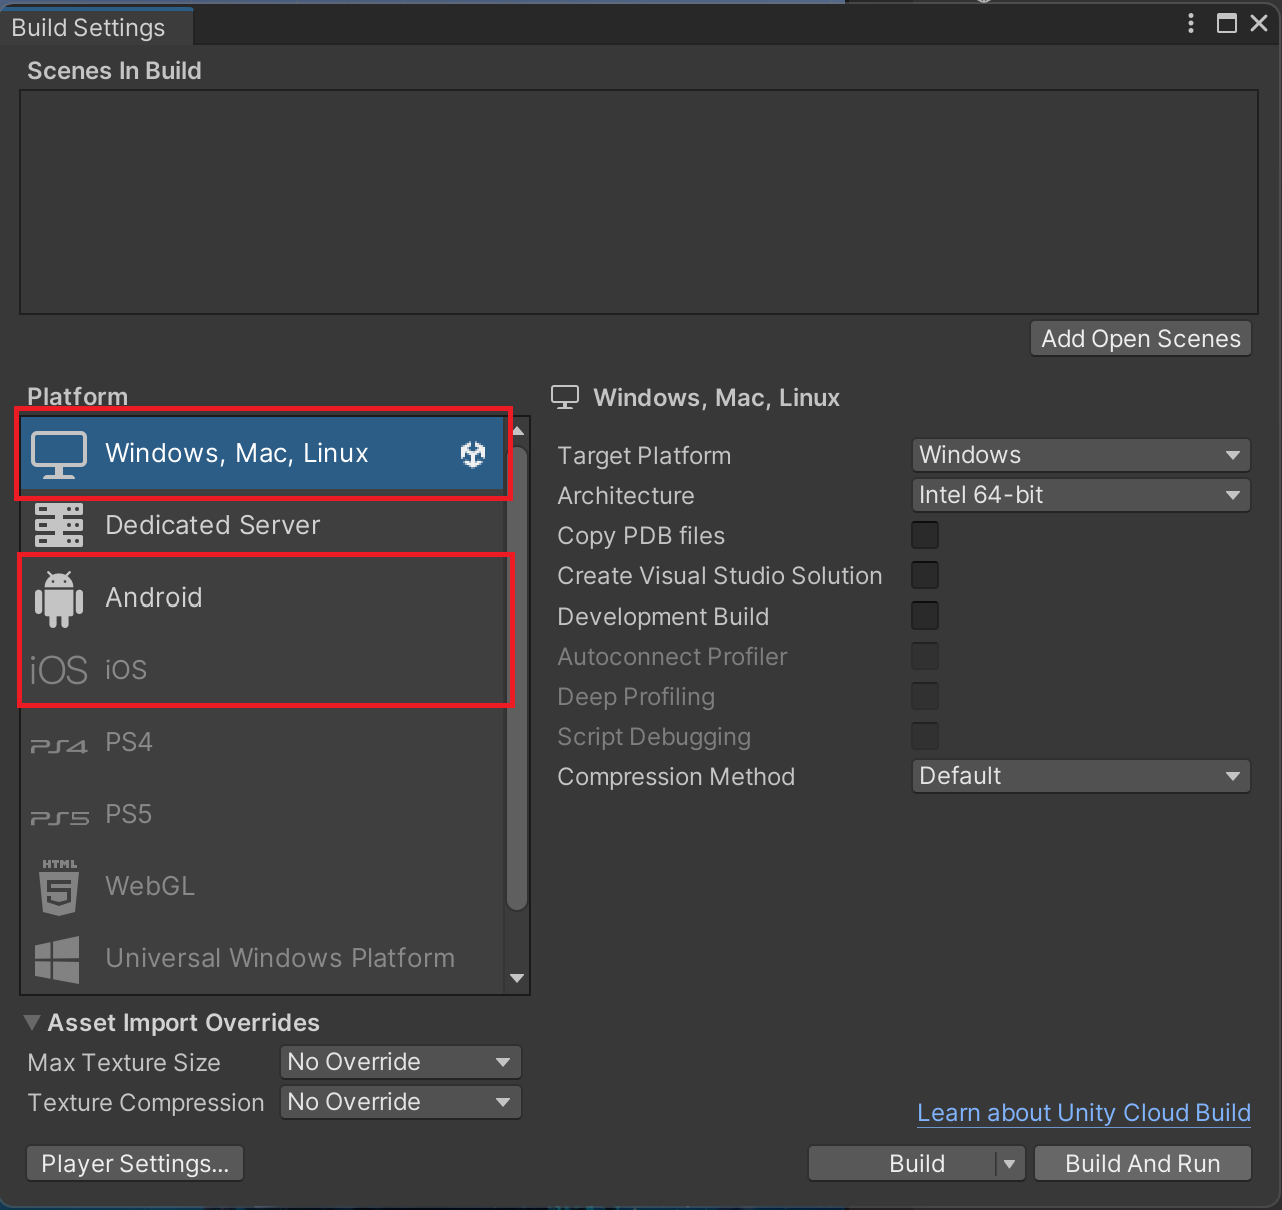Open the Target Platform dropdown
This screenshot has height=1210, width=1282.
(x=1081, y=455)
